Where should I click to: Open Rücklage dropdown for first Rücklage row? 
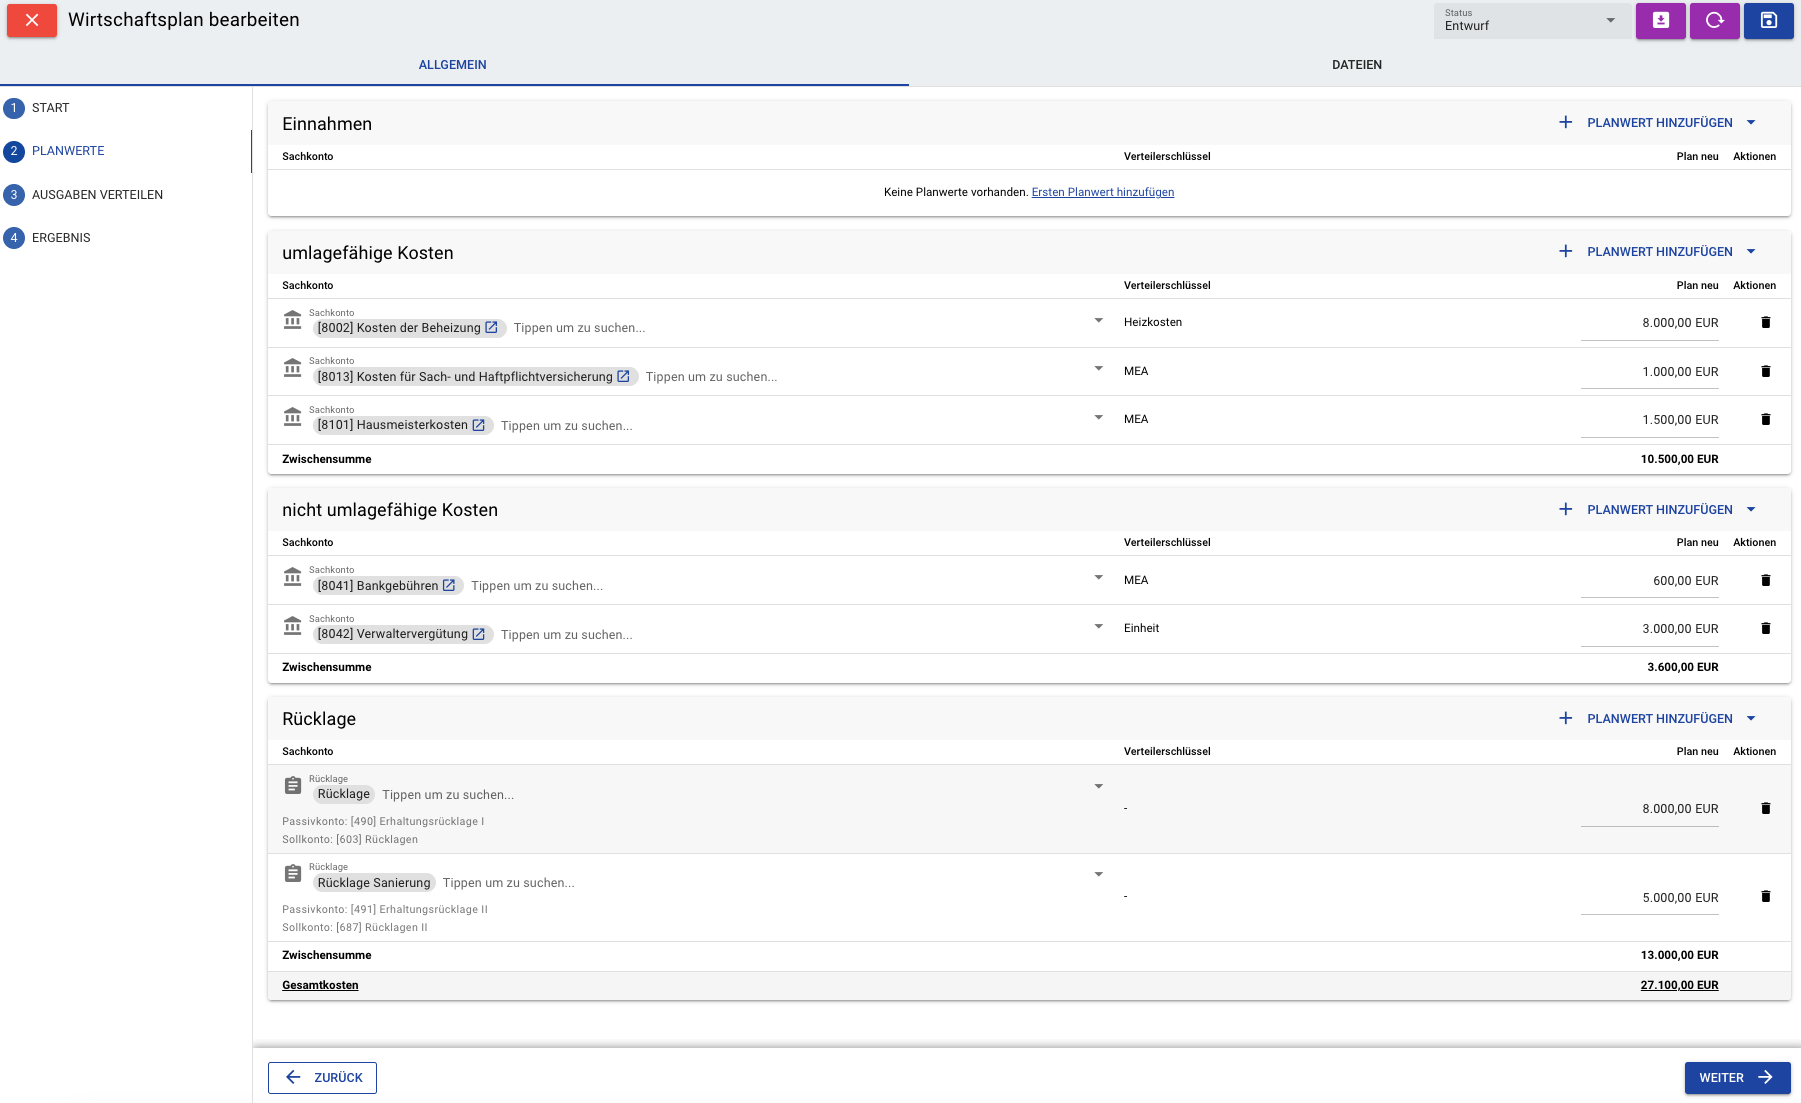[x=1098, y=787]
